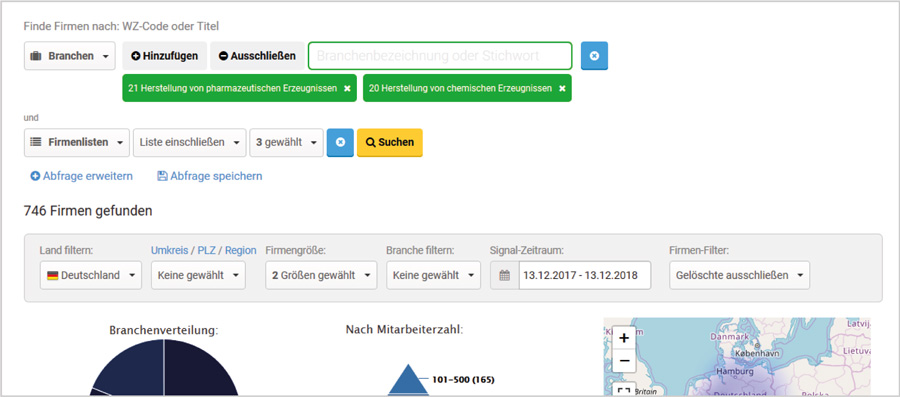Screen dimensions: 900x397
Task: Remove tag 21 Herstellung von pharmazeutischen Erzeugnissen
Action: (347, 88)
